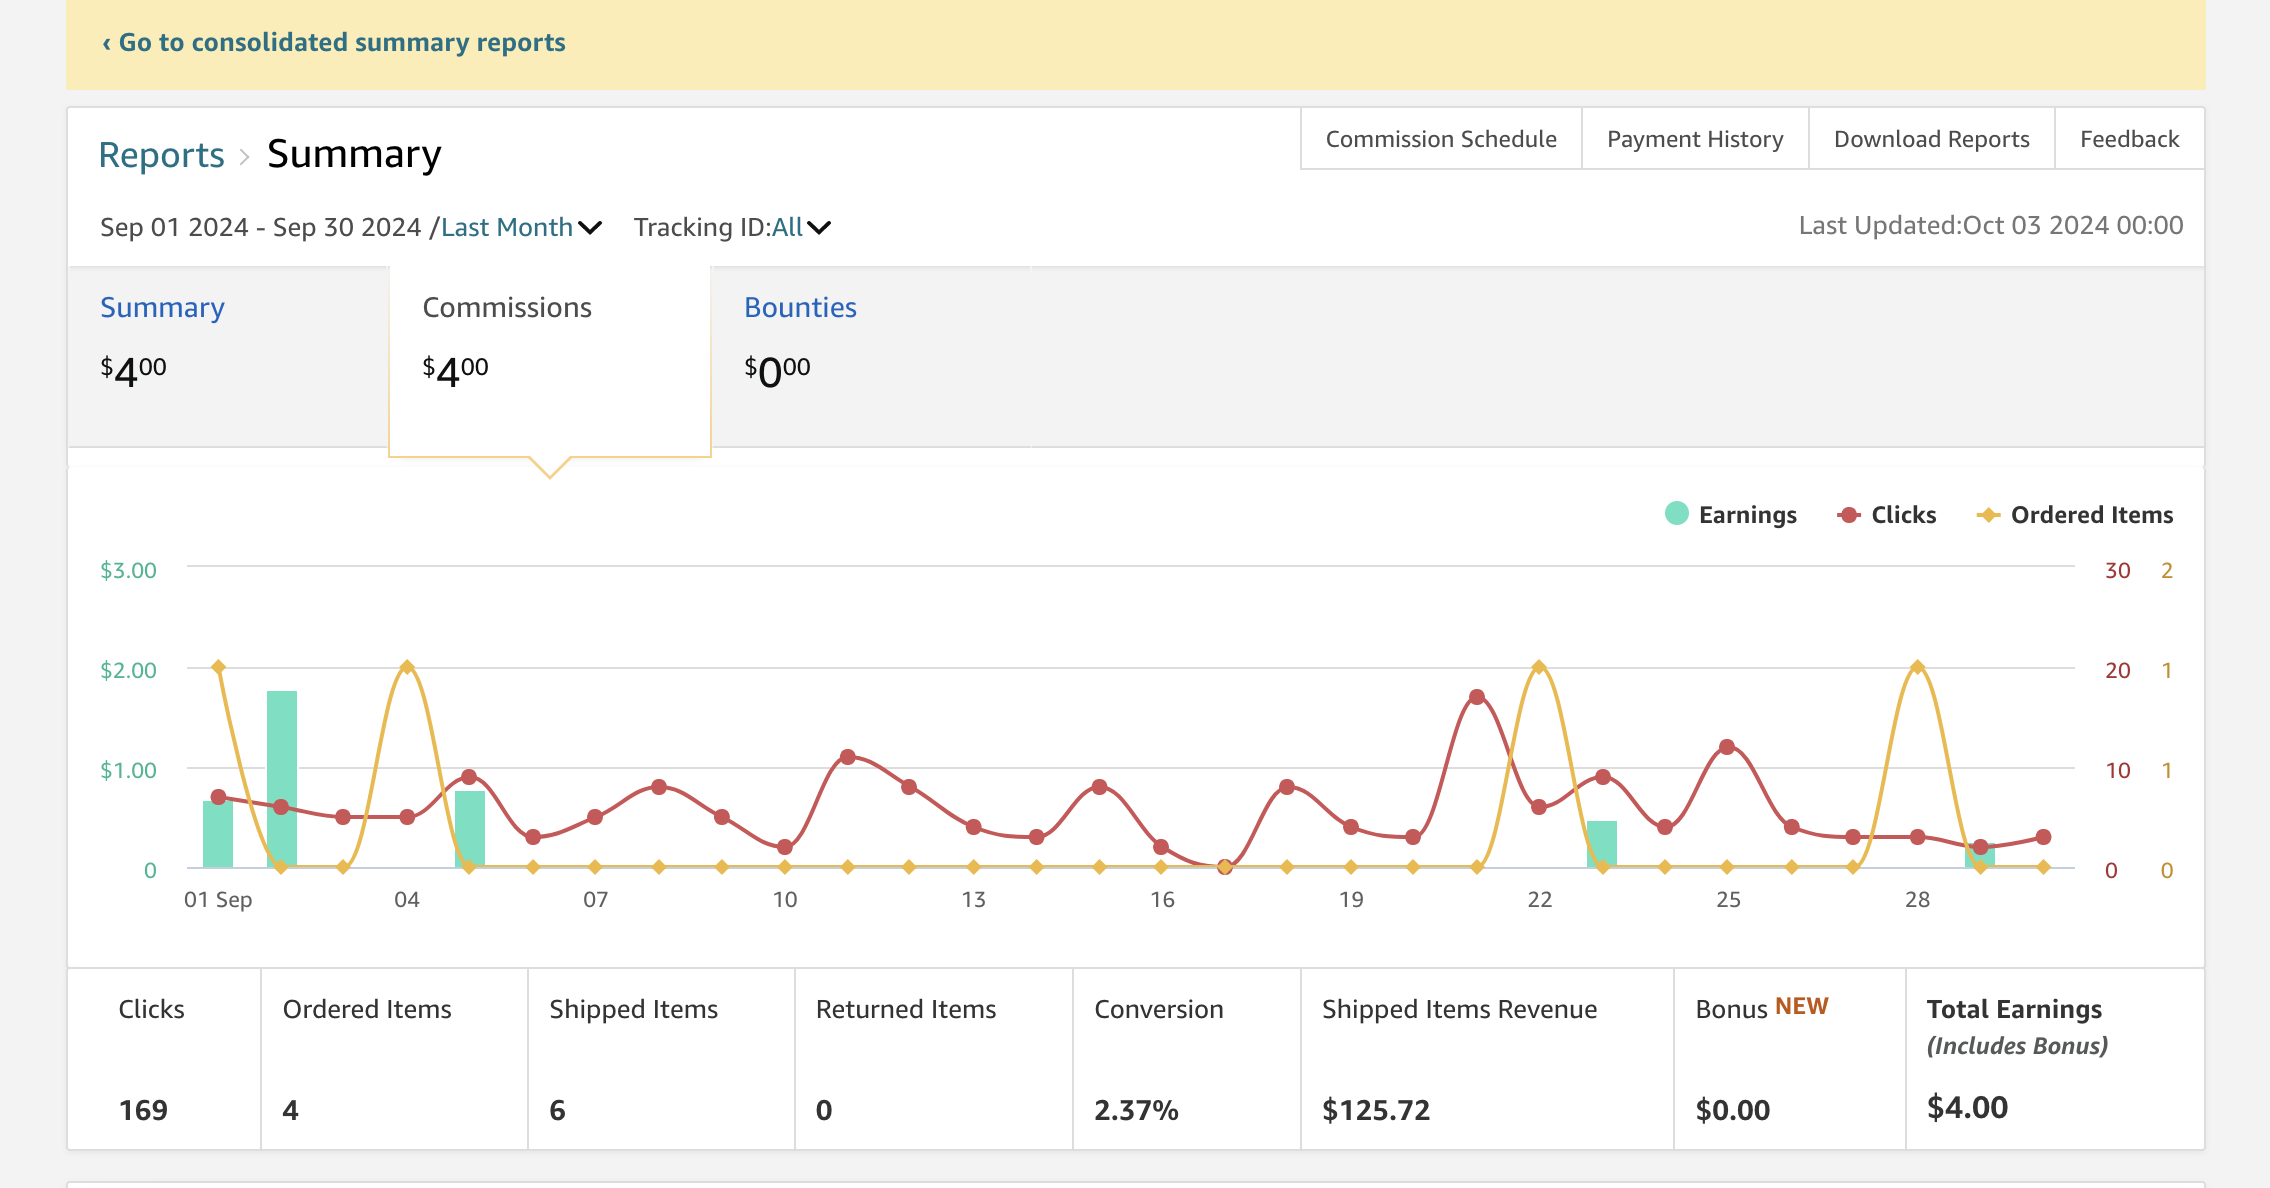Switch to the Summary earnings tab
The height and width of the screenshot is (1188, 2270).
162,307
